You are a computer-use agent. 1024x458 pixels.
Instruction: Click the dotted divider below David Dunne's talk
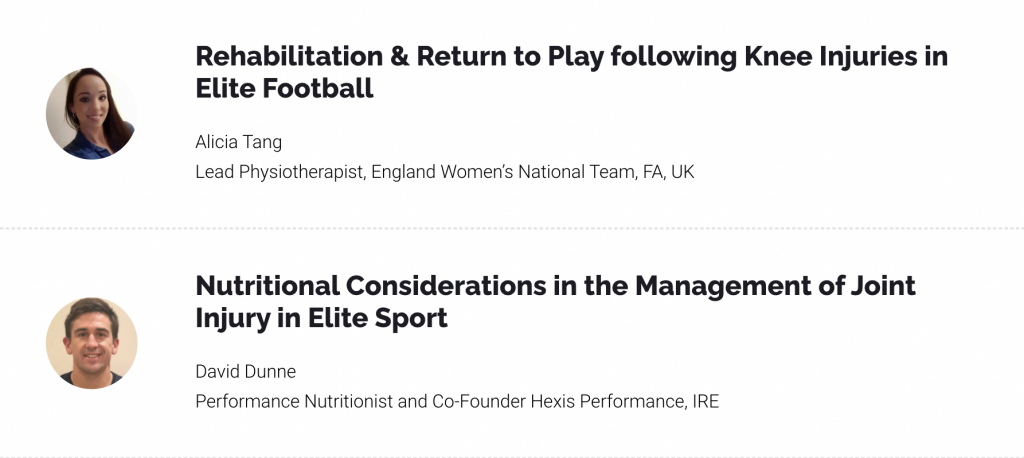coord(512,456)
